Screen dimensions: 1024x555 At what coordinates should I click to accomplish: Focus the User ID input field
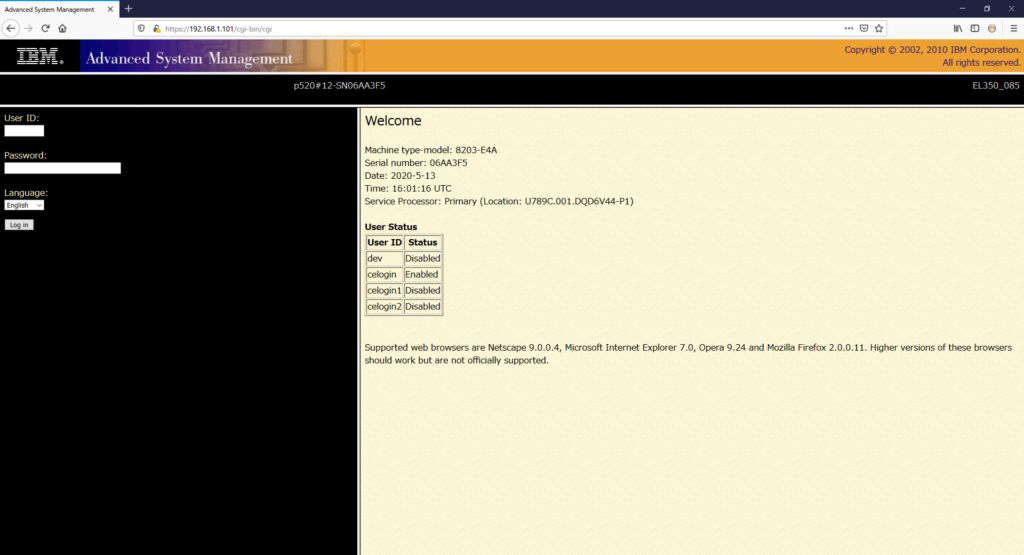click(x=24, y=131)
